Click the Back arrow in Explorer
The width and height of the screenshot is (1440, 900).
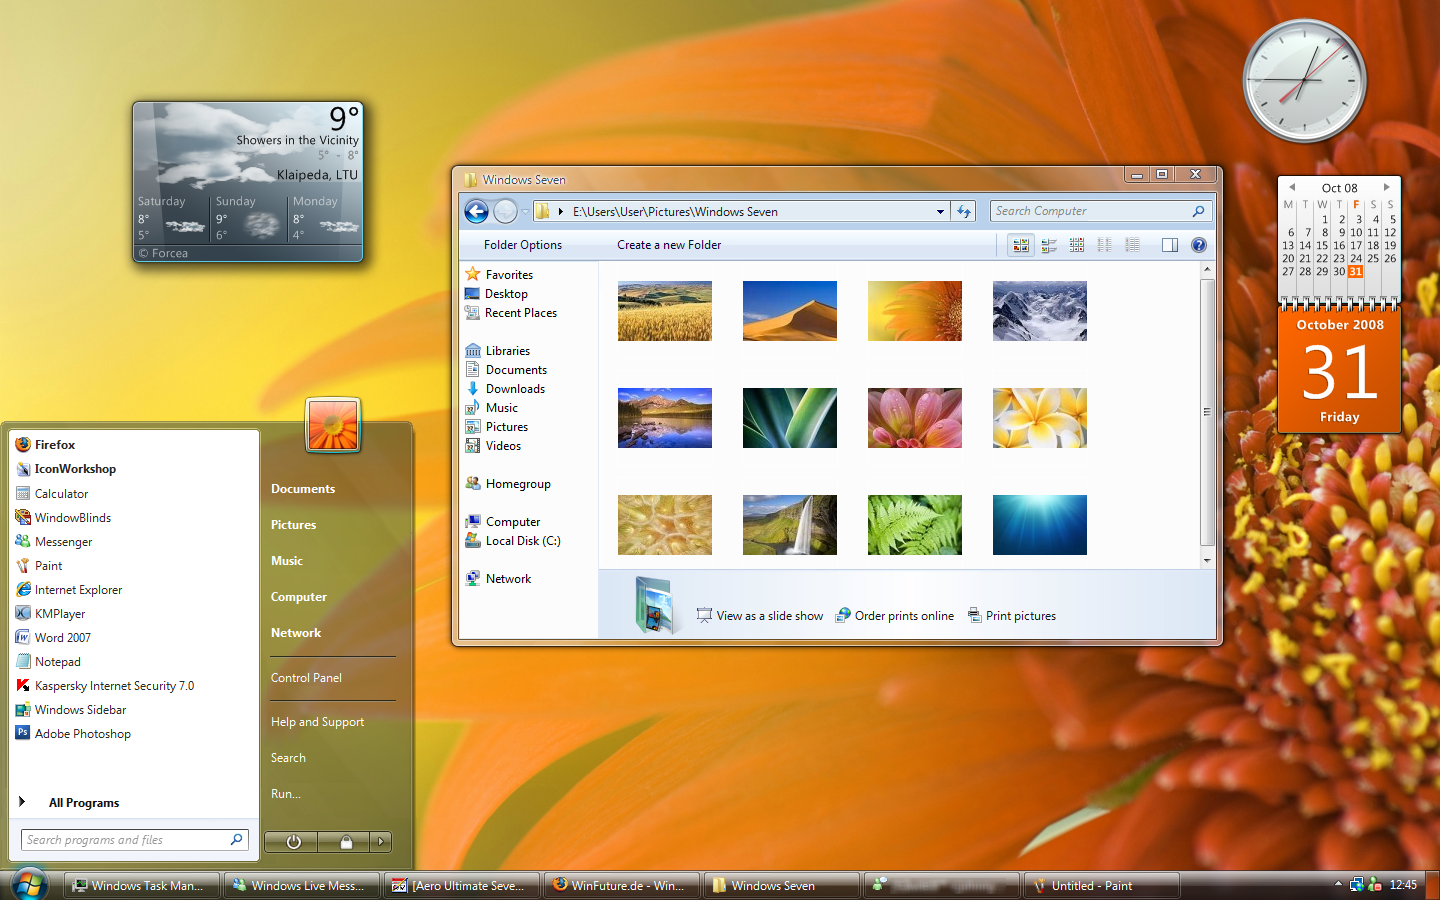(477, 211)
